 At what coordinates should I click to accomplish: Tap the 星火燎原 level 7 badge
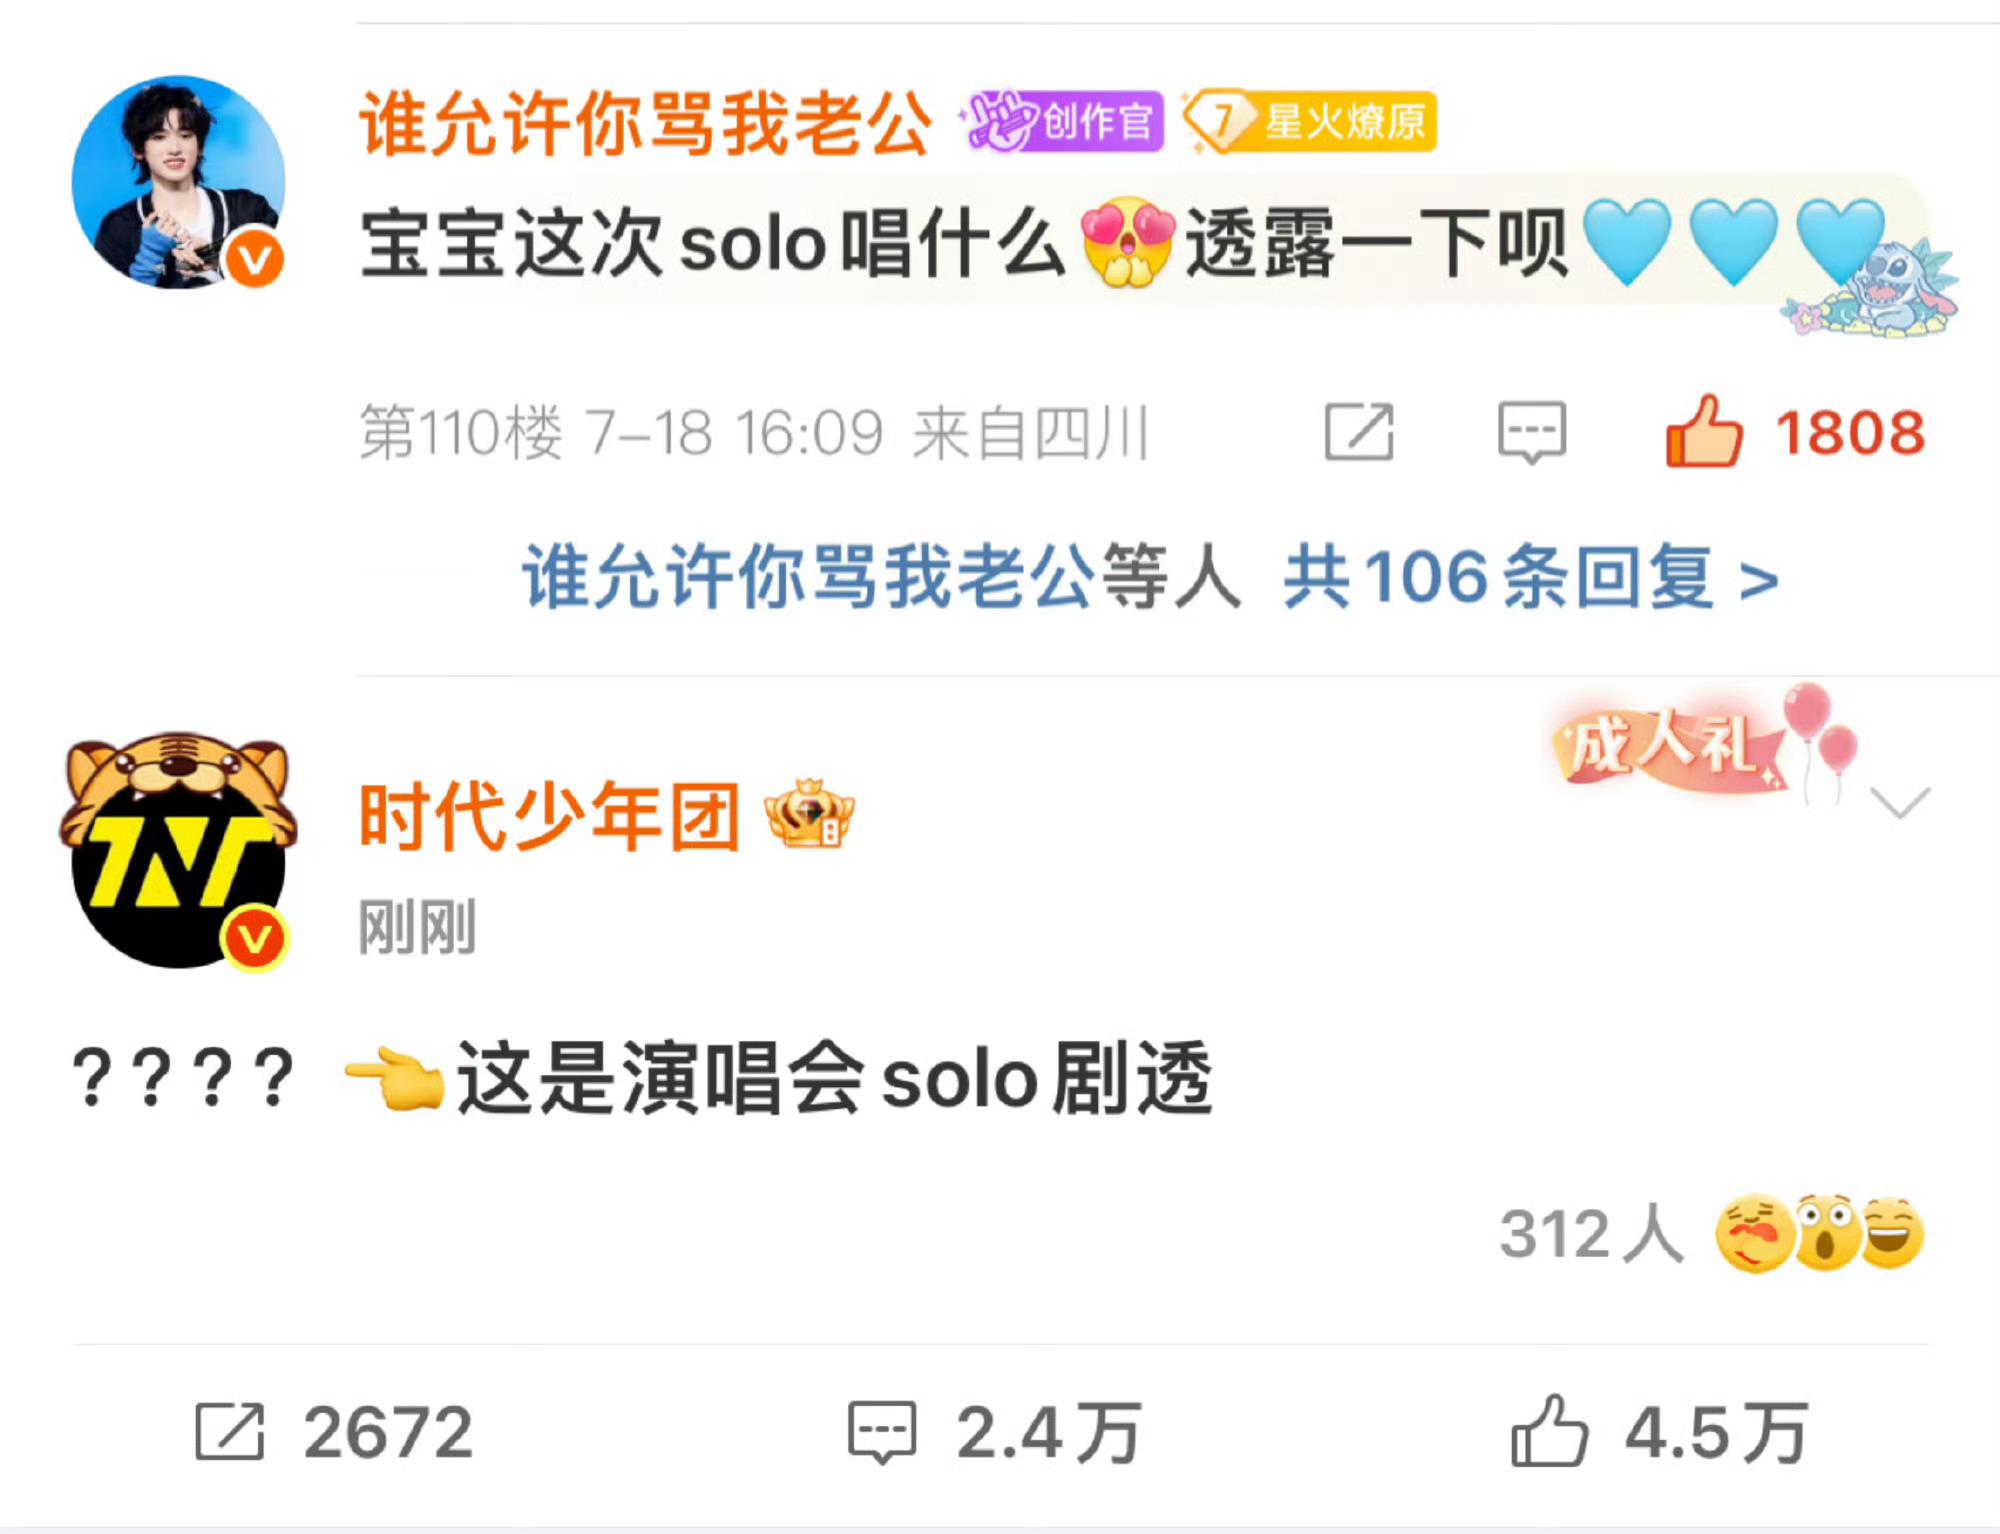1310,121
